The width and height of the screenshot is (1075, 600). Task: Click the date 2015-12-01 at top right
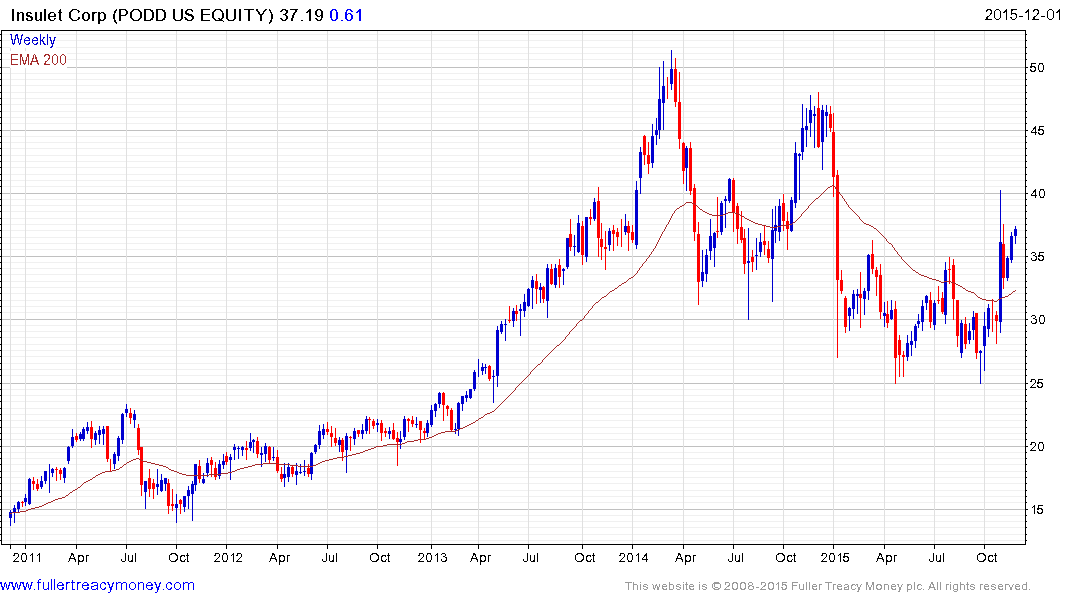tap(1023, 15)
